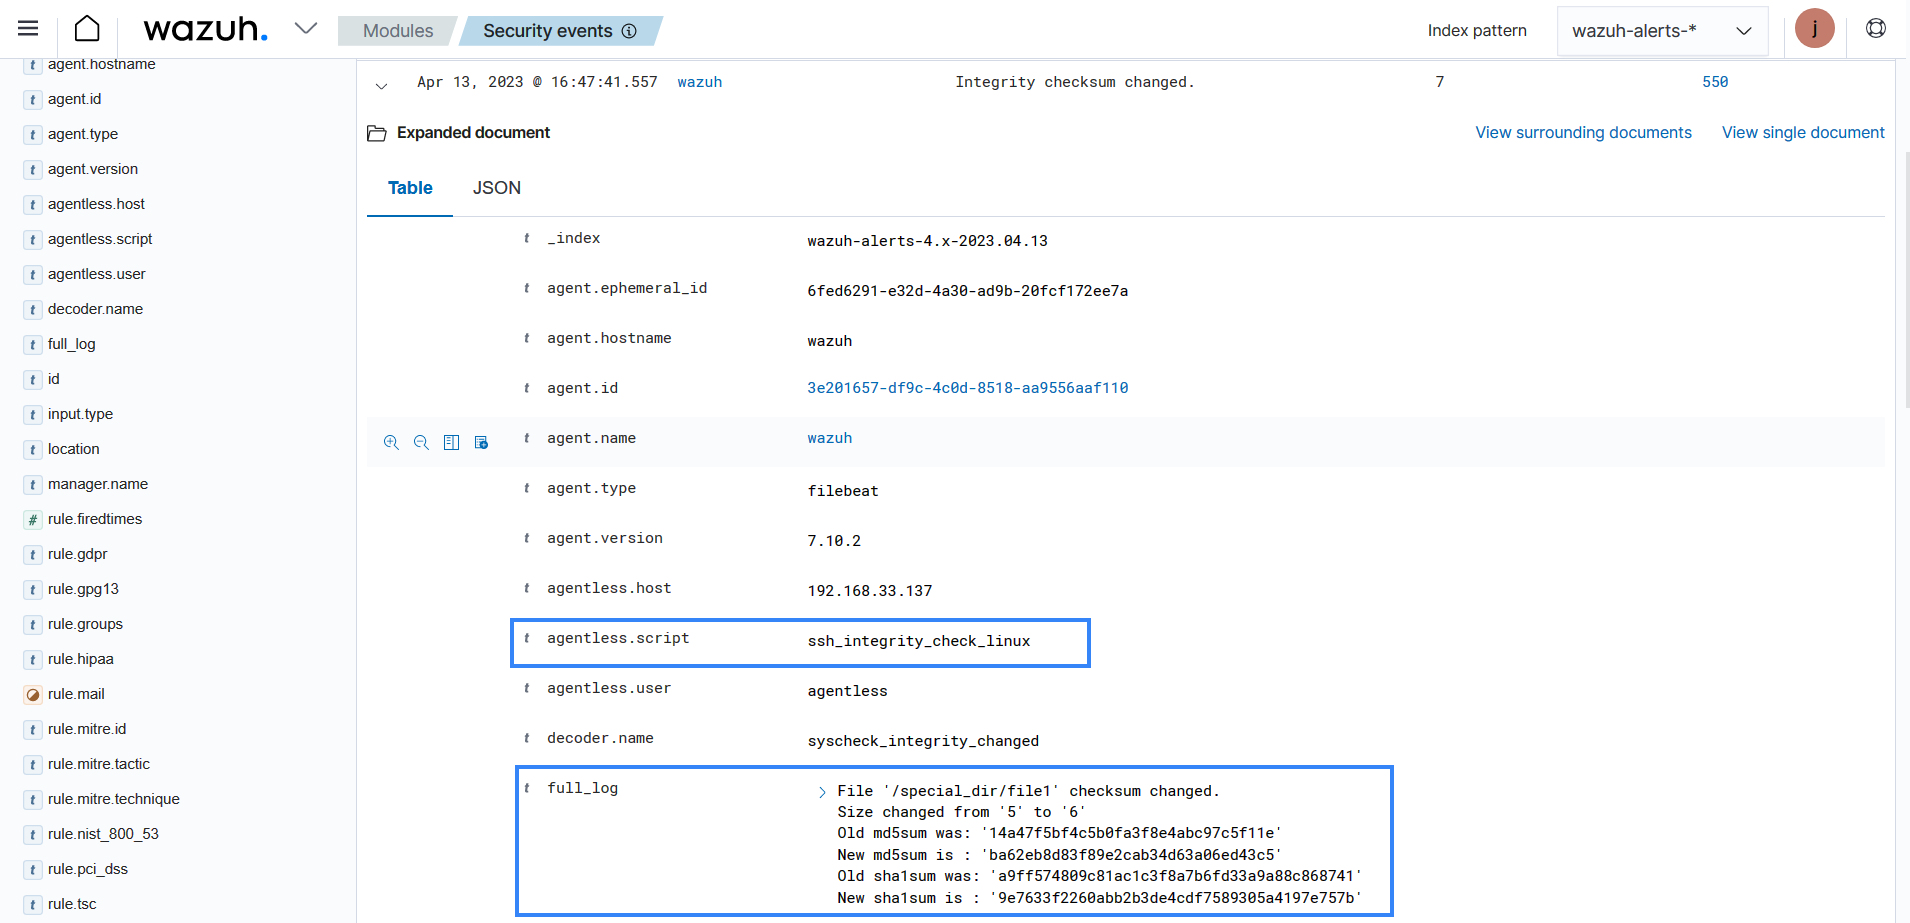Select rule.groups field in sidebar
Image resolution: width=1910 pixels, height=923 pixels.
(x=85, y=624)
